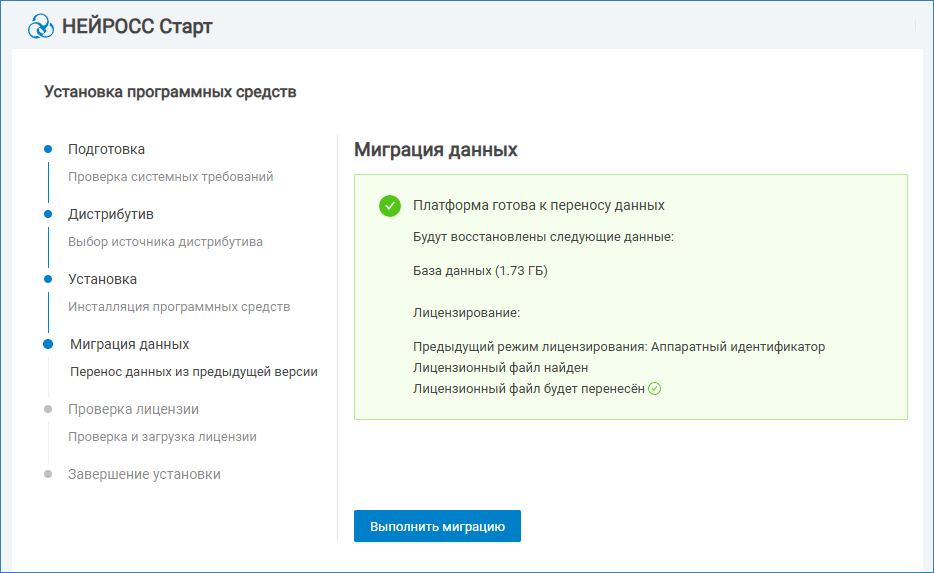Click 'Выбор источника дистрибутива' description
Viewport: 934px width, 573px height.
pos(165,242)
